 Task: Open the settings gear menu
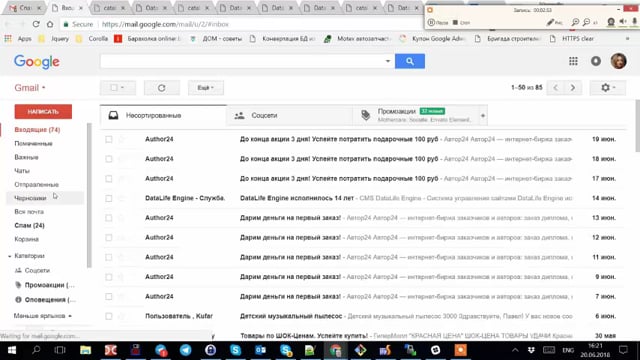tap(607, 88)
